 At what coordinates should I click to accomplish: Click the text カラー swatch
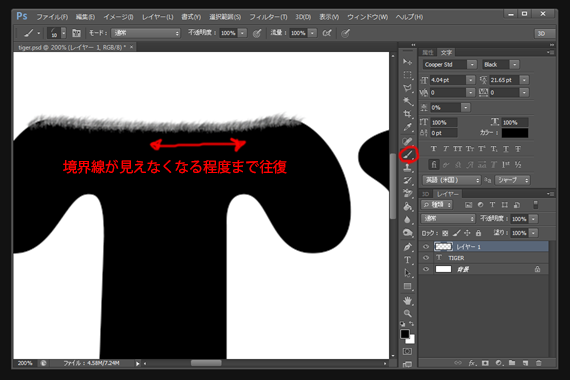tap(515, 133)
